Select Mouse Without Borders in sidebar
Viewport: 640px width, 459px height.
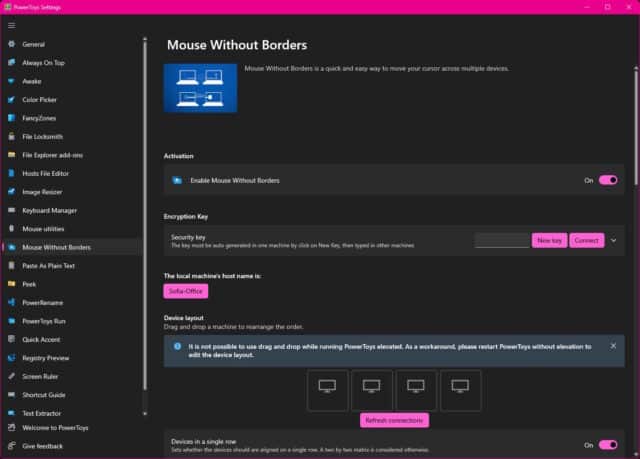[71, 247]
